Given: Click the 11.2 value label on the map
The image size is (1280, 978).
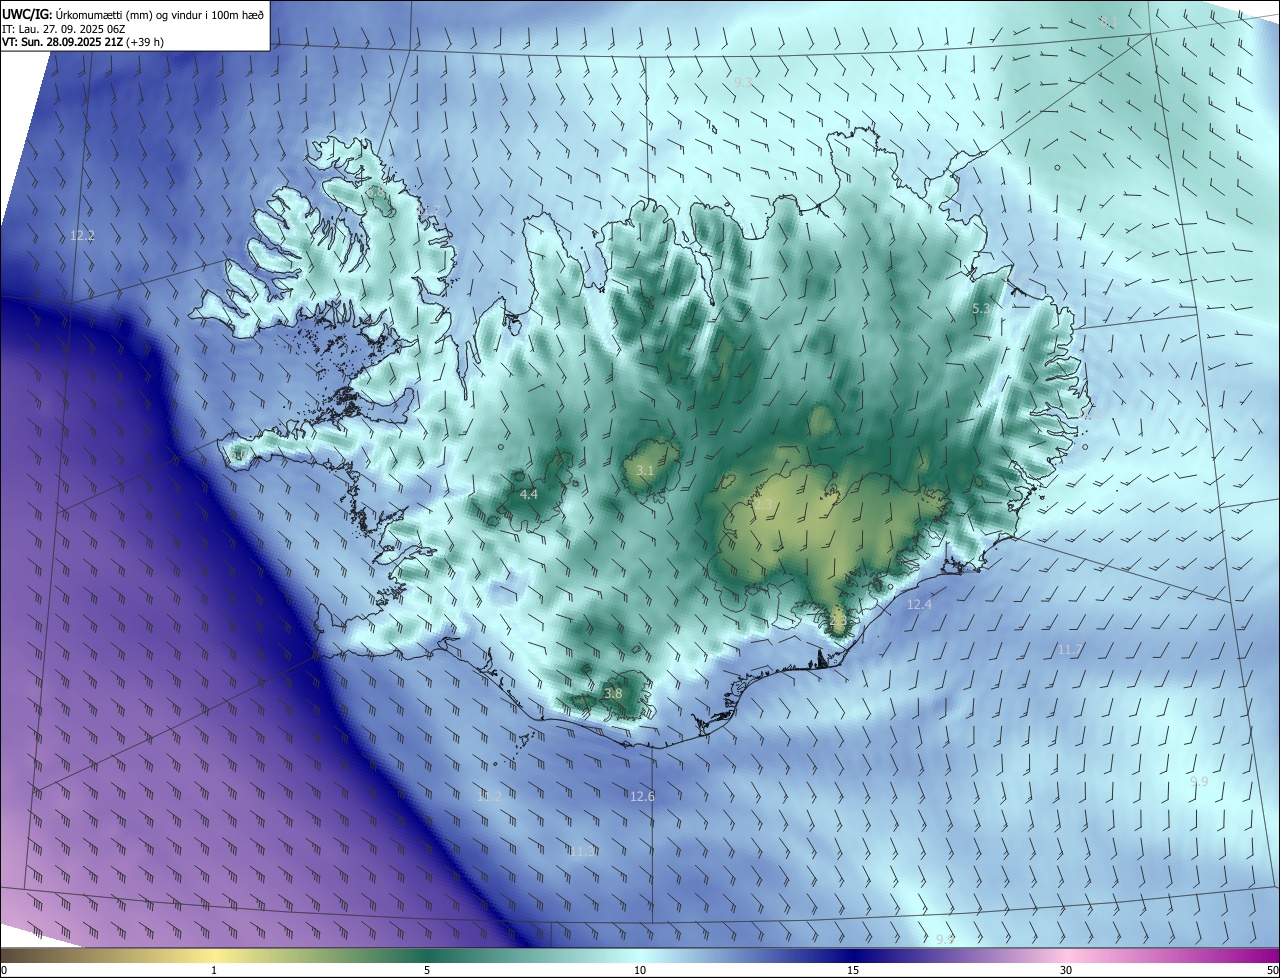Looking at the screenshot, I should [x=489, y=796].
